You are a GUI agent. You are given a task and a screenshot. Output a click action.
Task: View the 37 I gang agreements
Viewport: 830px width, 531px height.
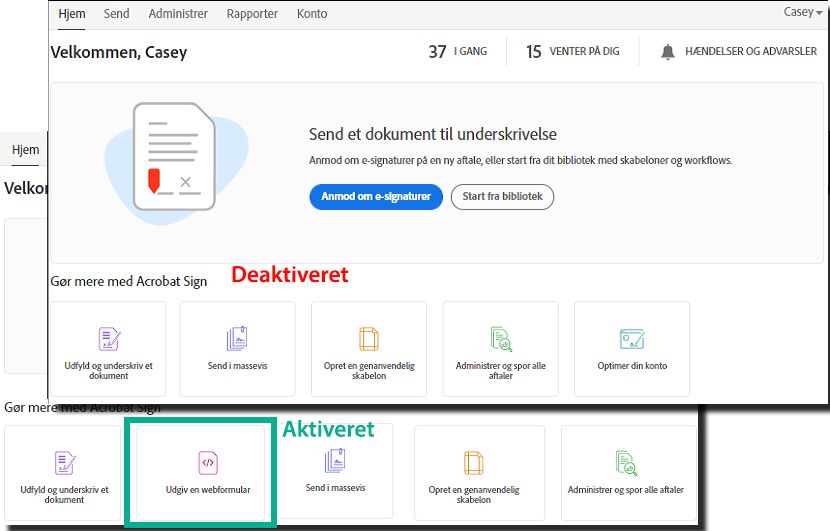pyautogui.click(x=457, y=51)
